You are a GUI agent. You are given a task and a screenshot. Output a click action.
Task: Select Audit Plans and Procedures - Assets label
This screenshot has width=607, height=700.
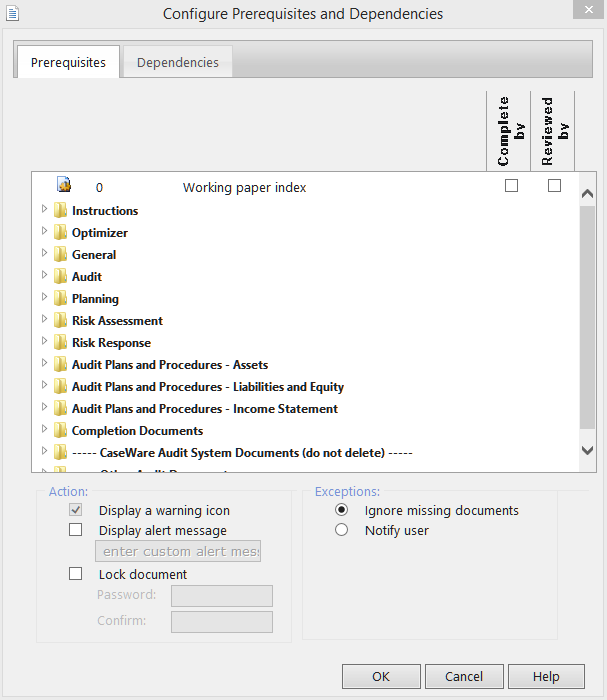point(170,365)
